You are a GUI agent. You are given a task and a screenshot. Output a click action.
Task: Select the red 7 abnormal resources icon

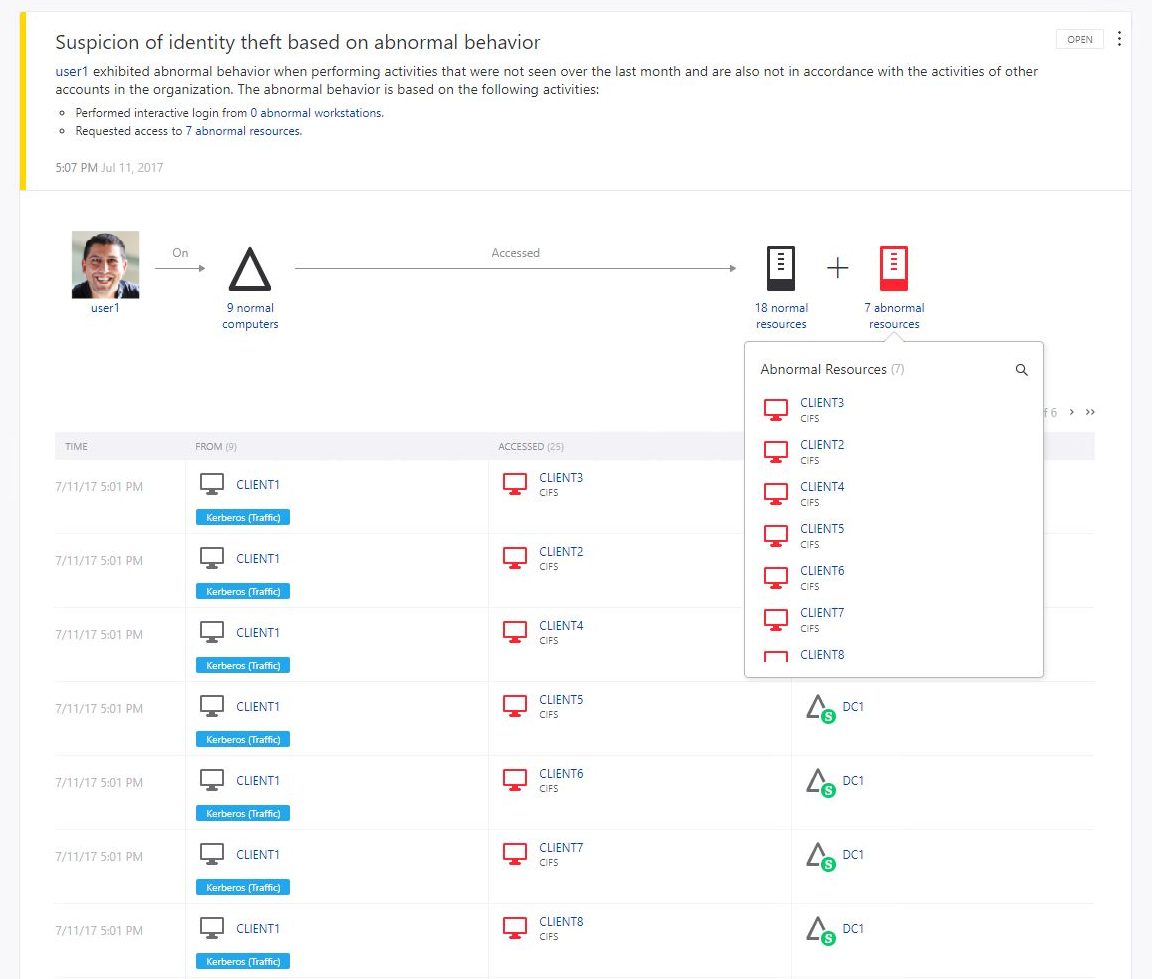893,268
